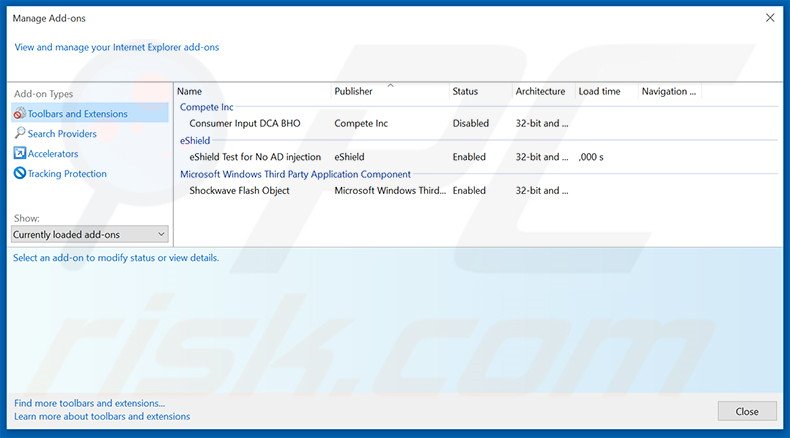
Task: Click the eShield publisher cell
Action: pyautogui.click(x=349, y=157)
